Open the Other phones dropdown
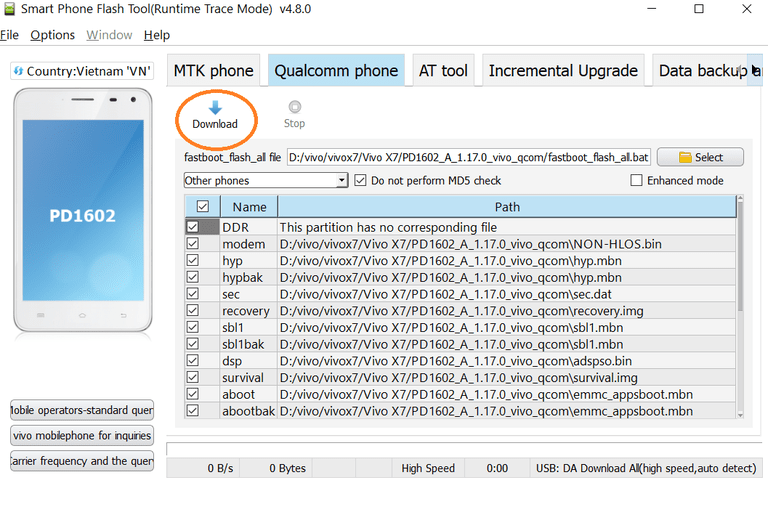 [265, 180]
